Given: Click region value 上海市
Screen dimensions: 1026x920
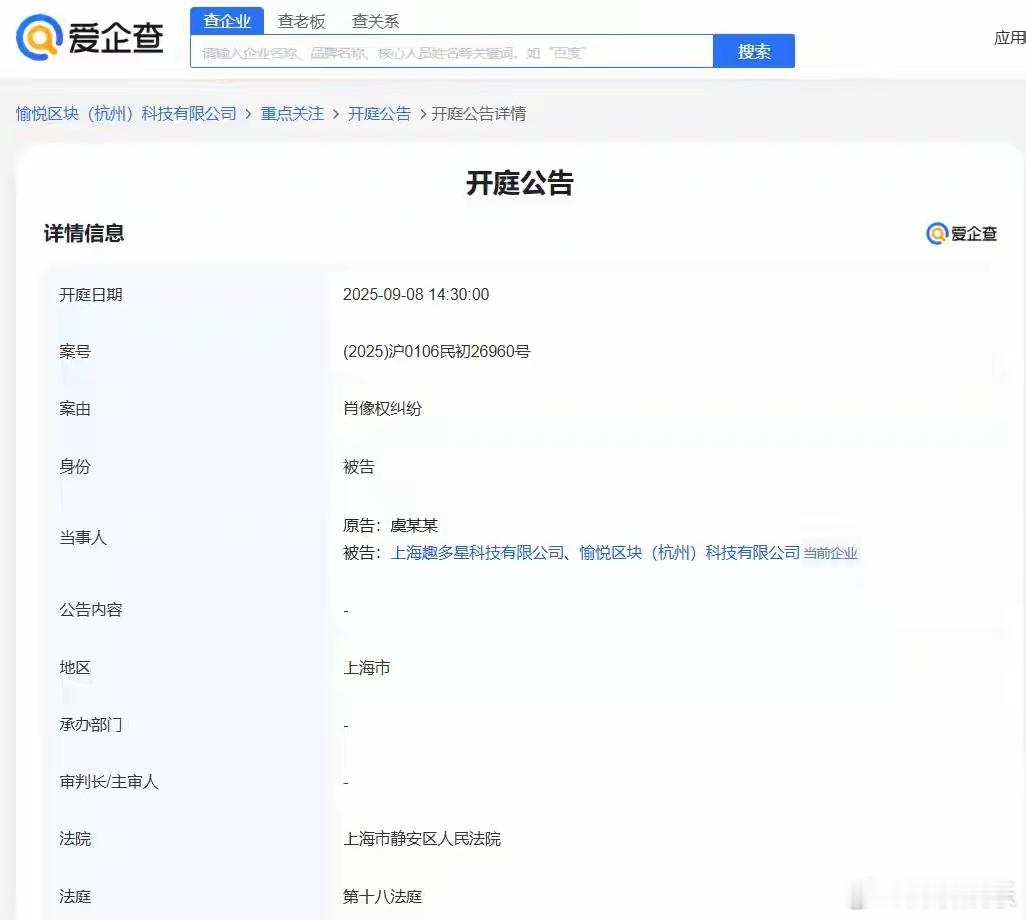Looking at the screenshot, I should click(366, 667).
